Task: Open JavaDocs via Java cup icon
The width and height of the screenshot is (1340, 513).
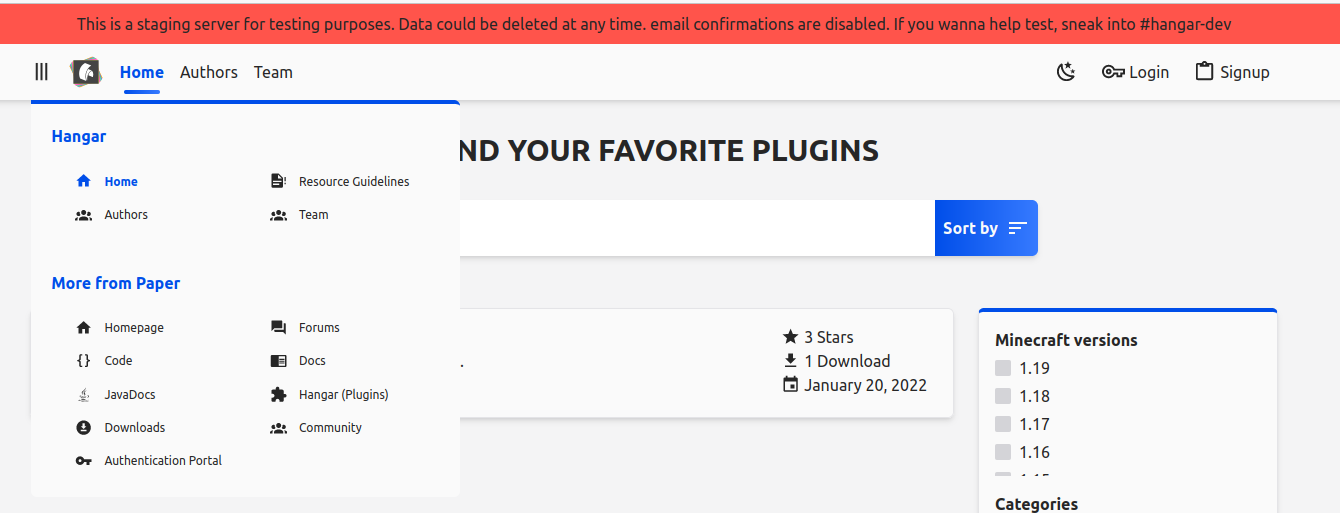Action: [84, 395]
